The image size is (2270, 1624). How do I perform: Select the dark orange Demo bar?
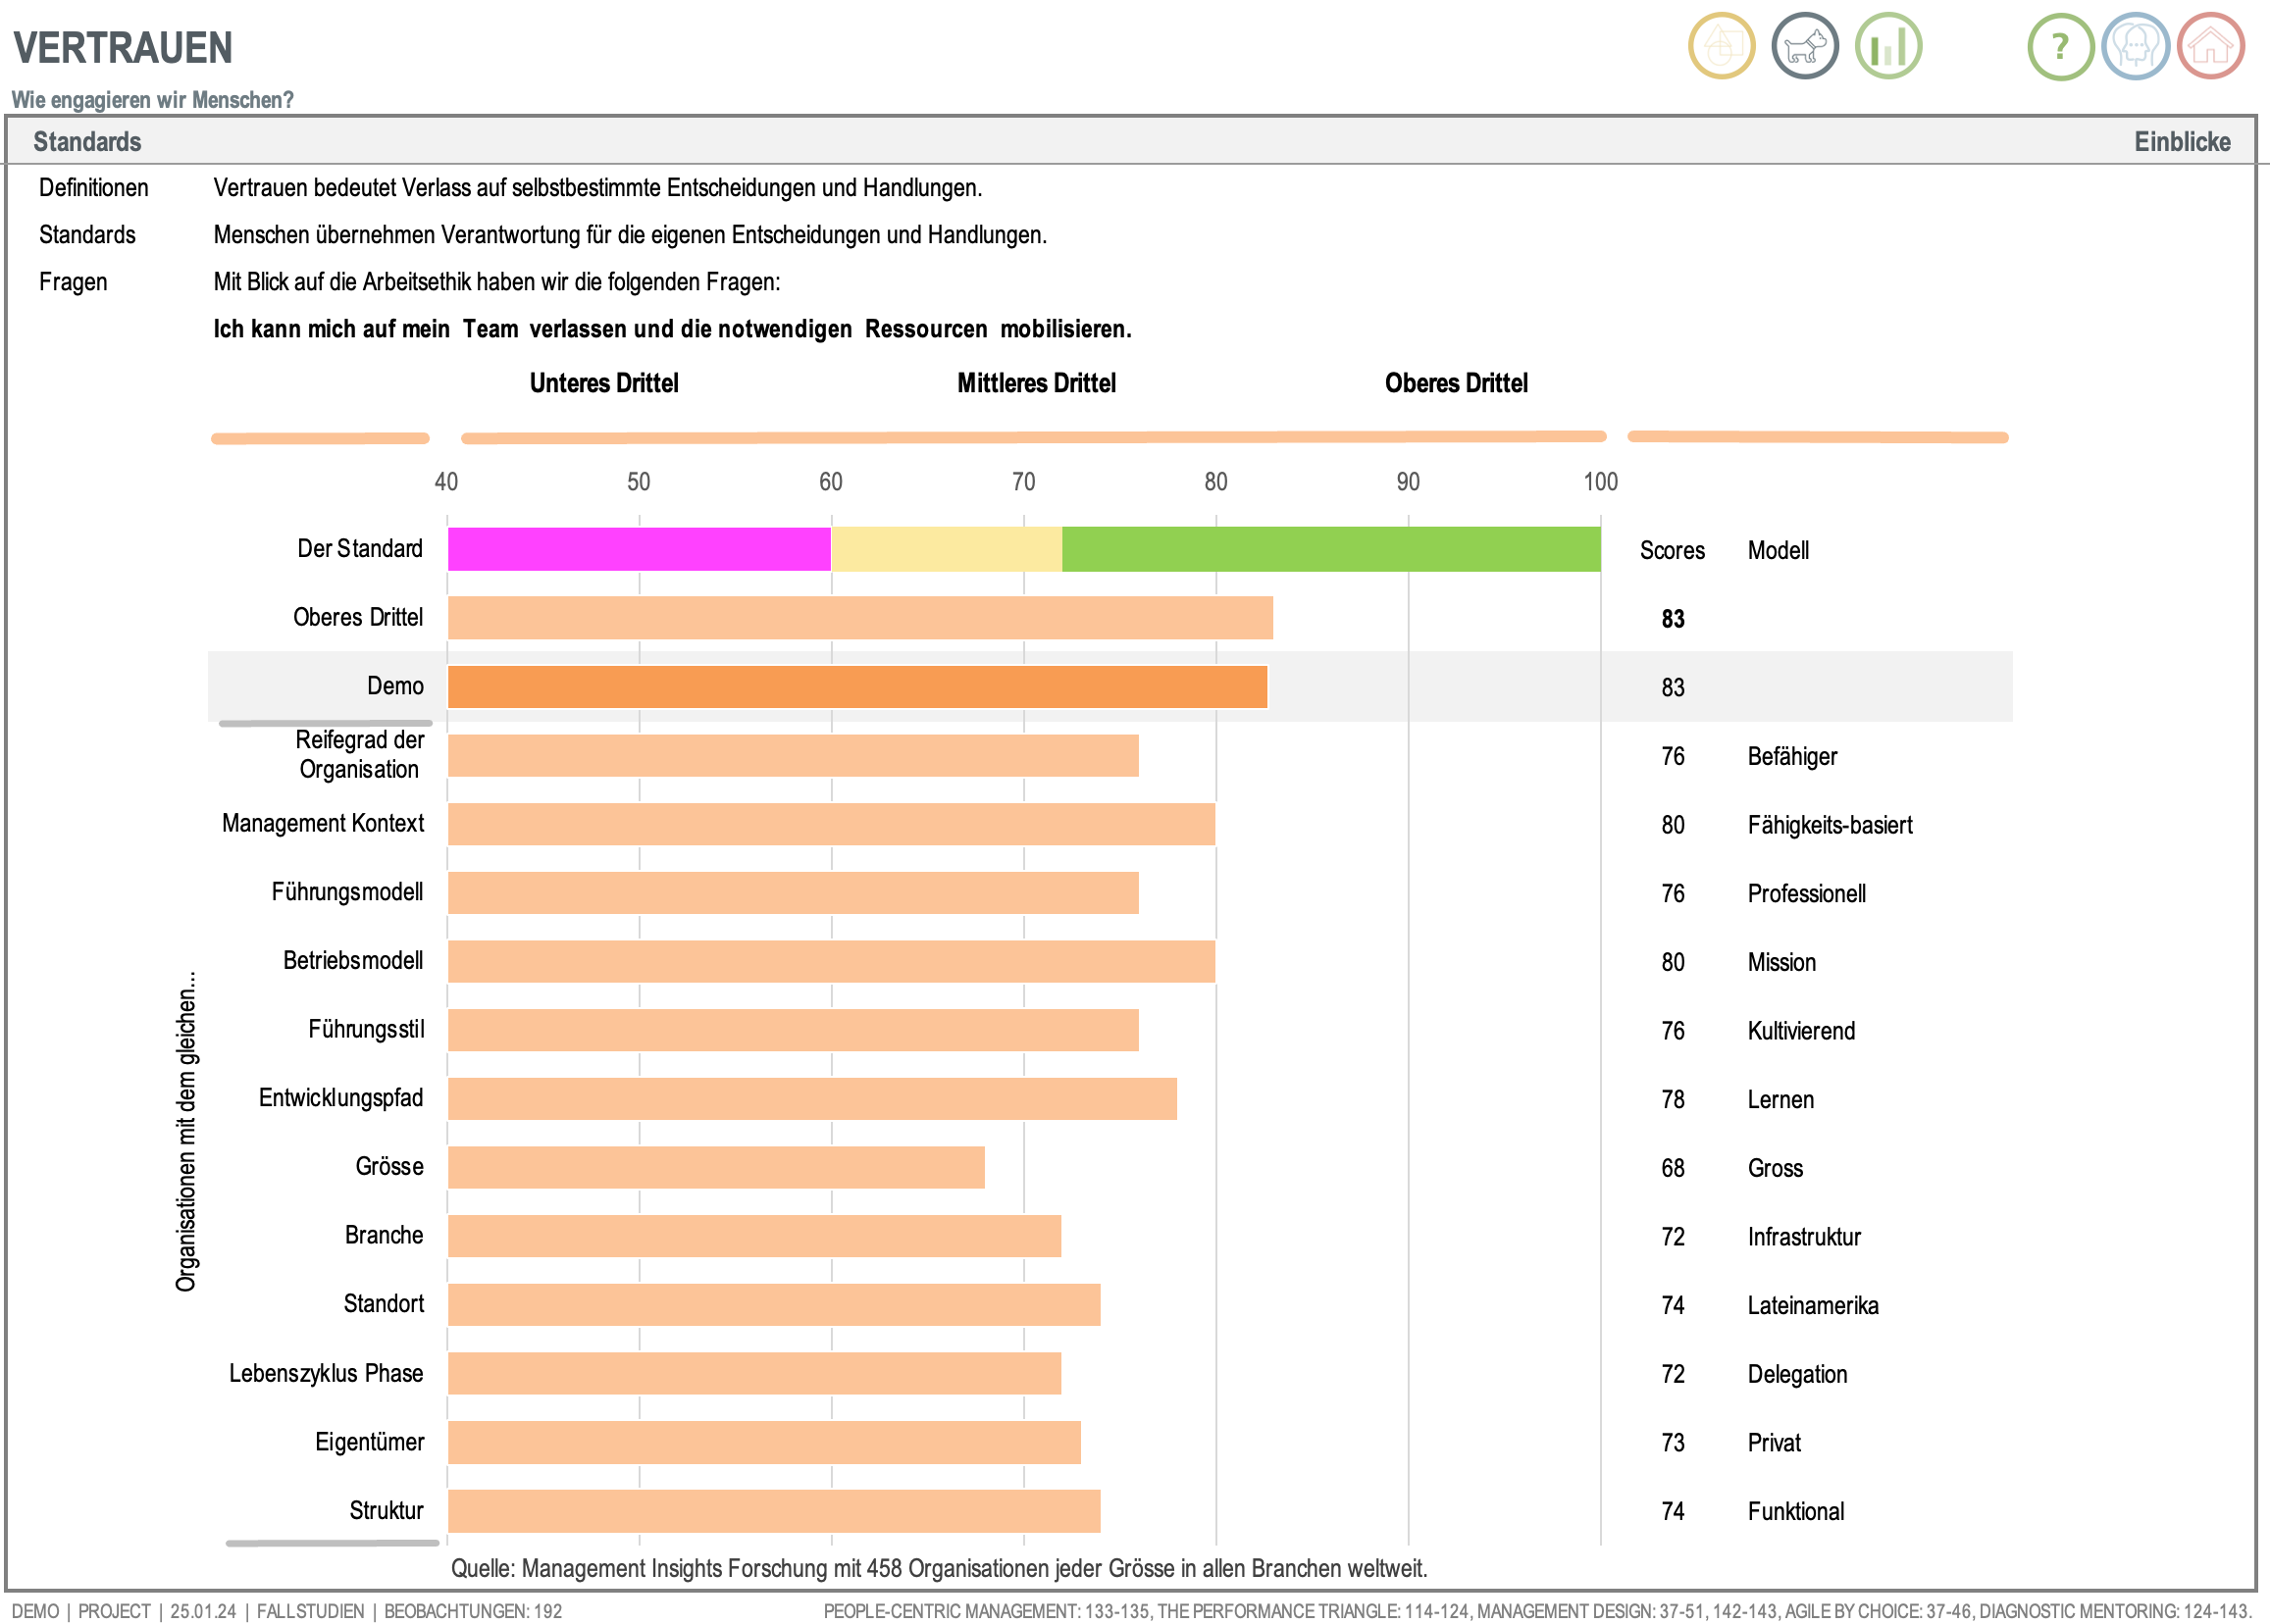coord(857,687)
